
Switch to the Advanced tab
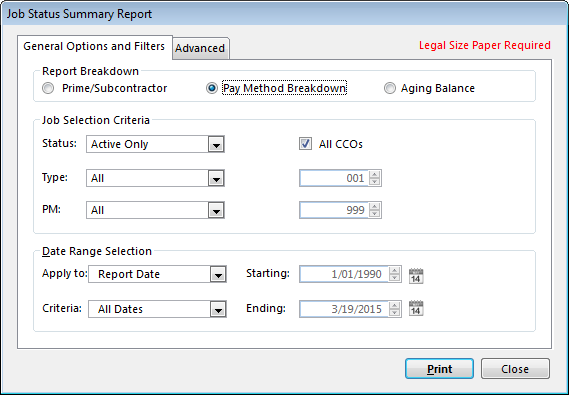pos(200,48)
